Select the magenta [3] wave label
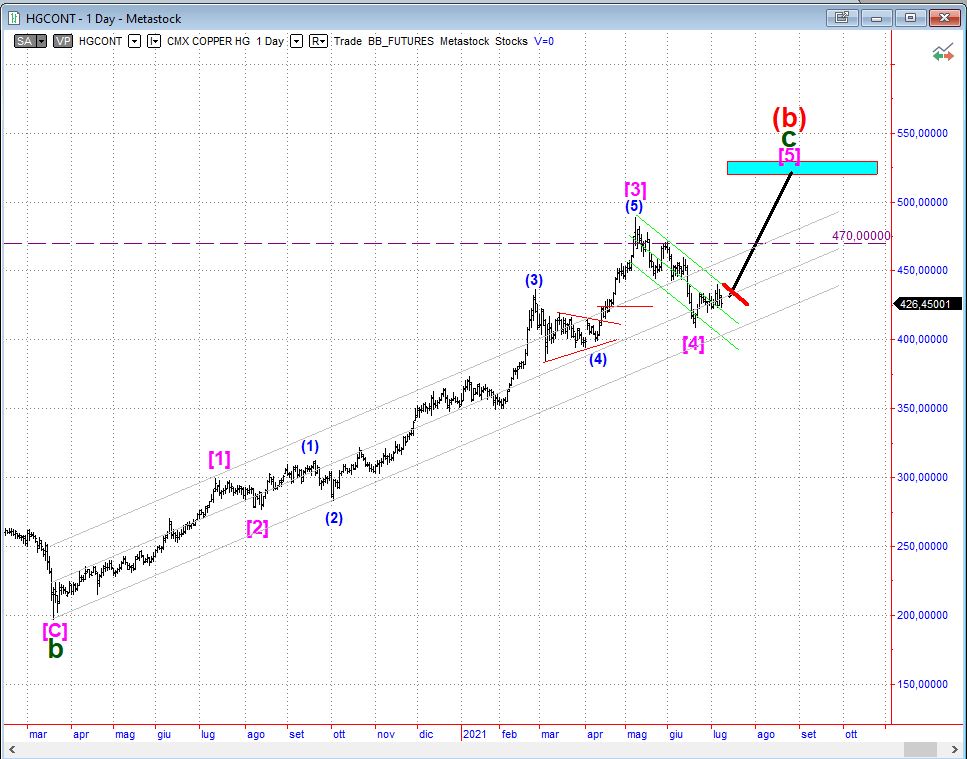This screenshot has width=967, height=759. (x=635, y=189)
